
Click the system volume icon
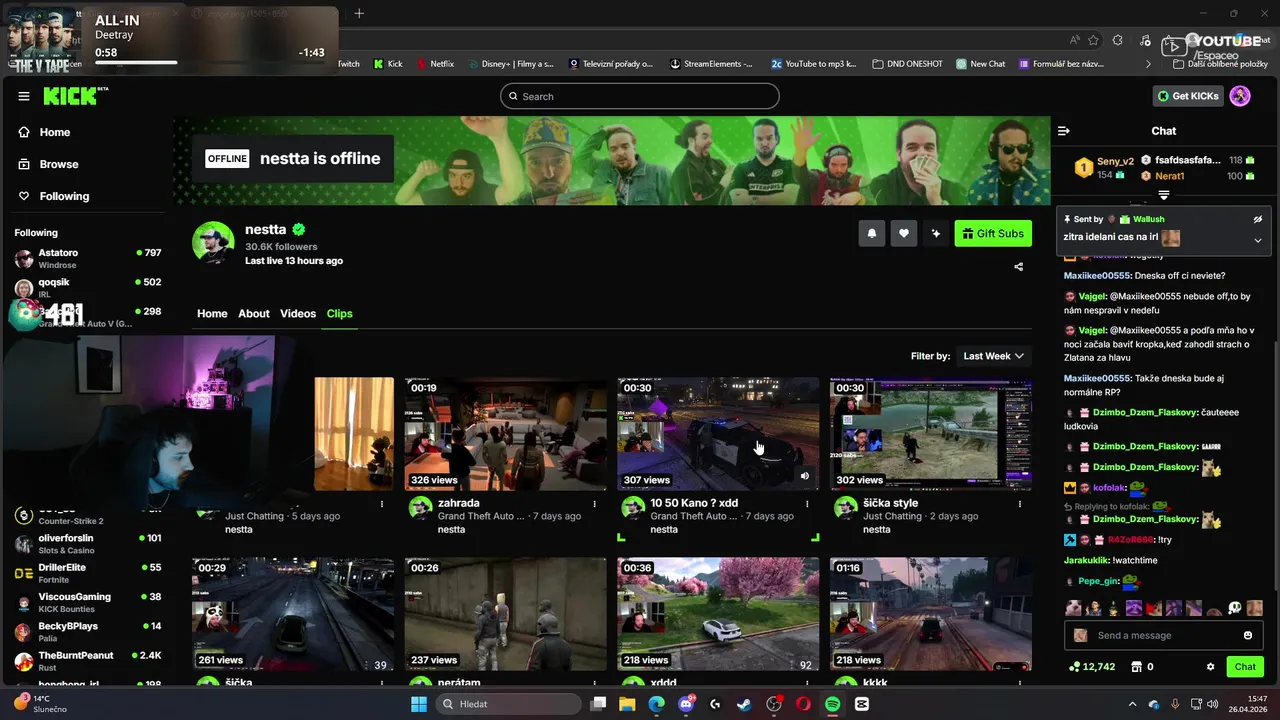coord(1214,704)
